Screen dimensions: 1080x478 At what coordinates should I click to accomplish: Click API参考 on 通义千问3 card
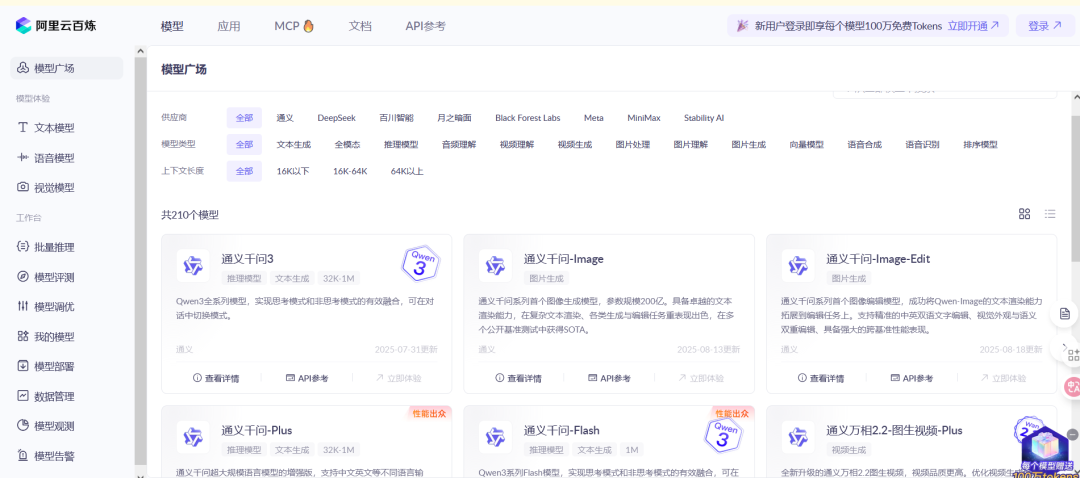coord(307,378)
